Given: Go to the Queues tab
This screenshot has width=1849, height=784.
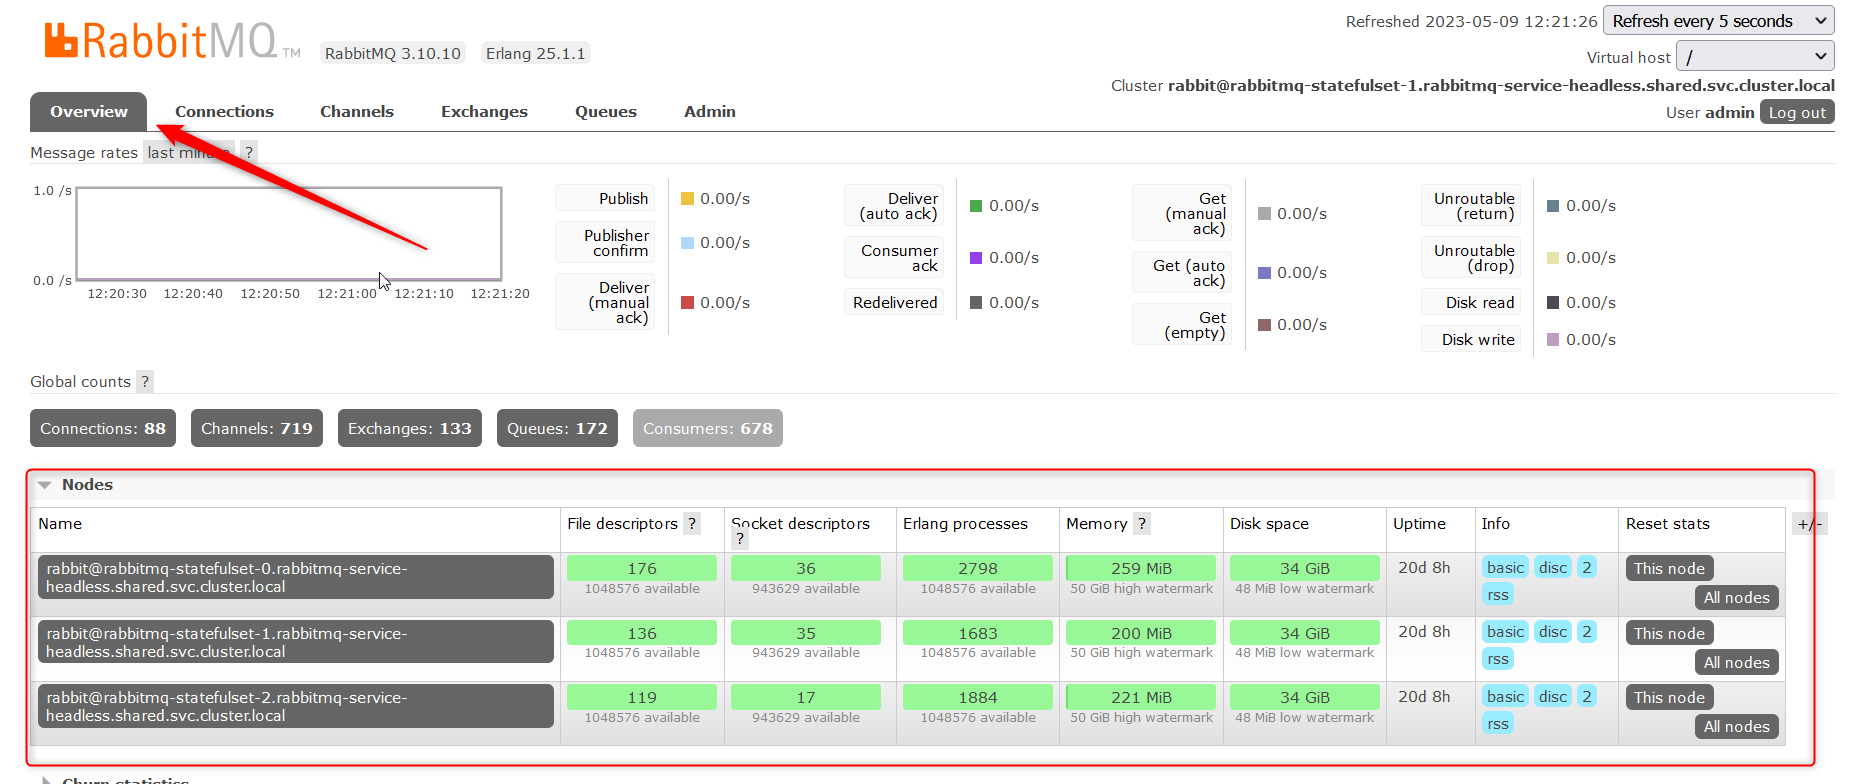Looking at the screenshot, I should pos(605,112).
